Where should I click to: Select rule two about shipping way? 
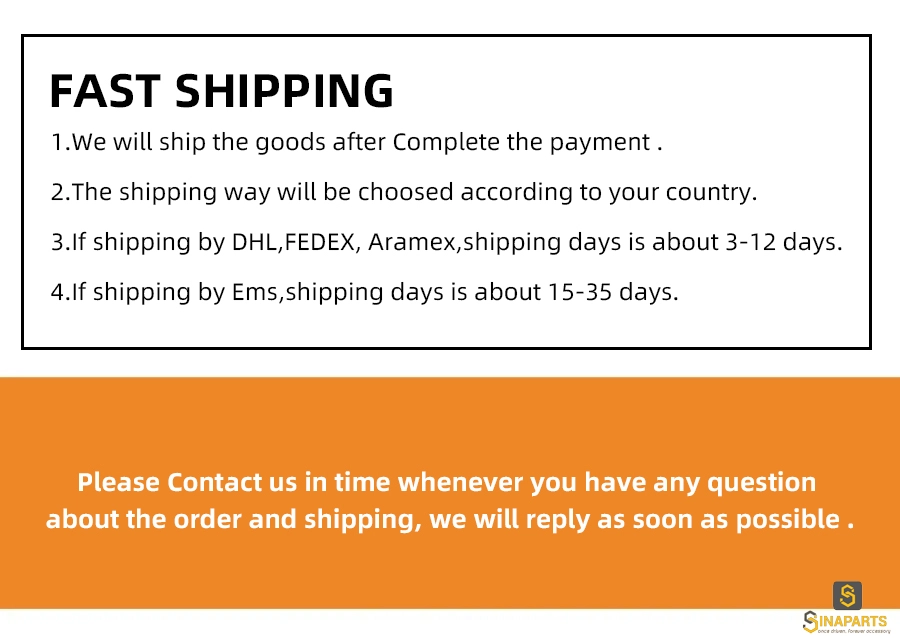click(404, 192)
